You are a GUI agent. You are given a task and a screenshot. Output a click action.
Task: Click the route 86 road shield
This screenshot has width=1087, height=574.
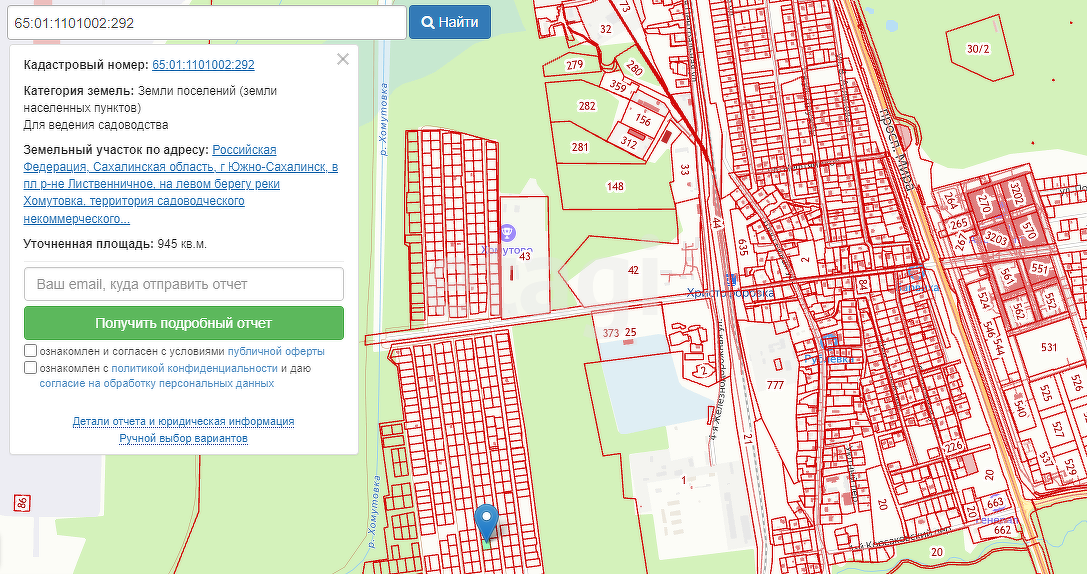[x=20, y=503]
